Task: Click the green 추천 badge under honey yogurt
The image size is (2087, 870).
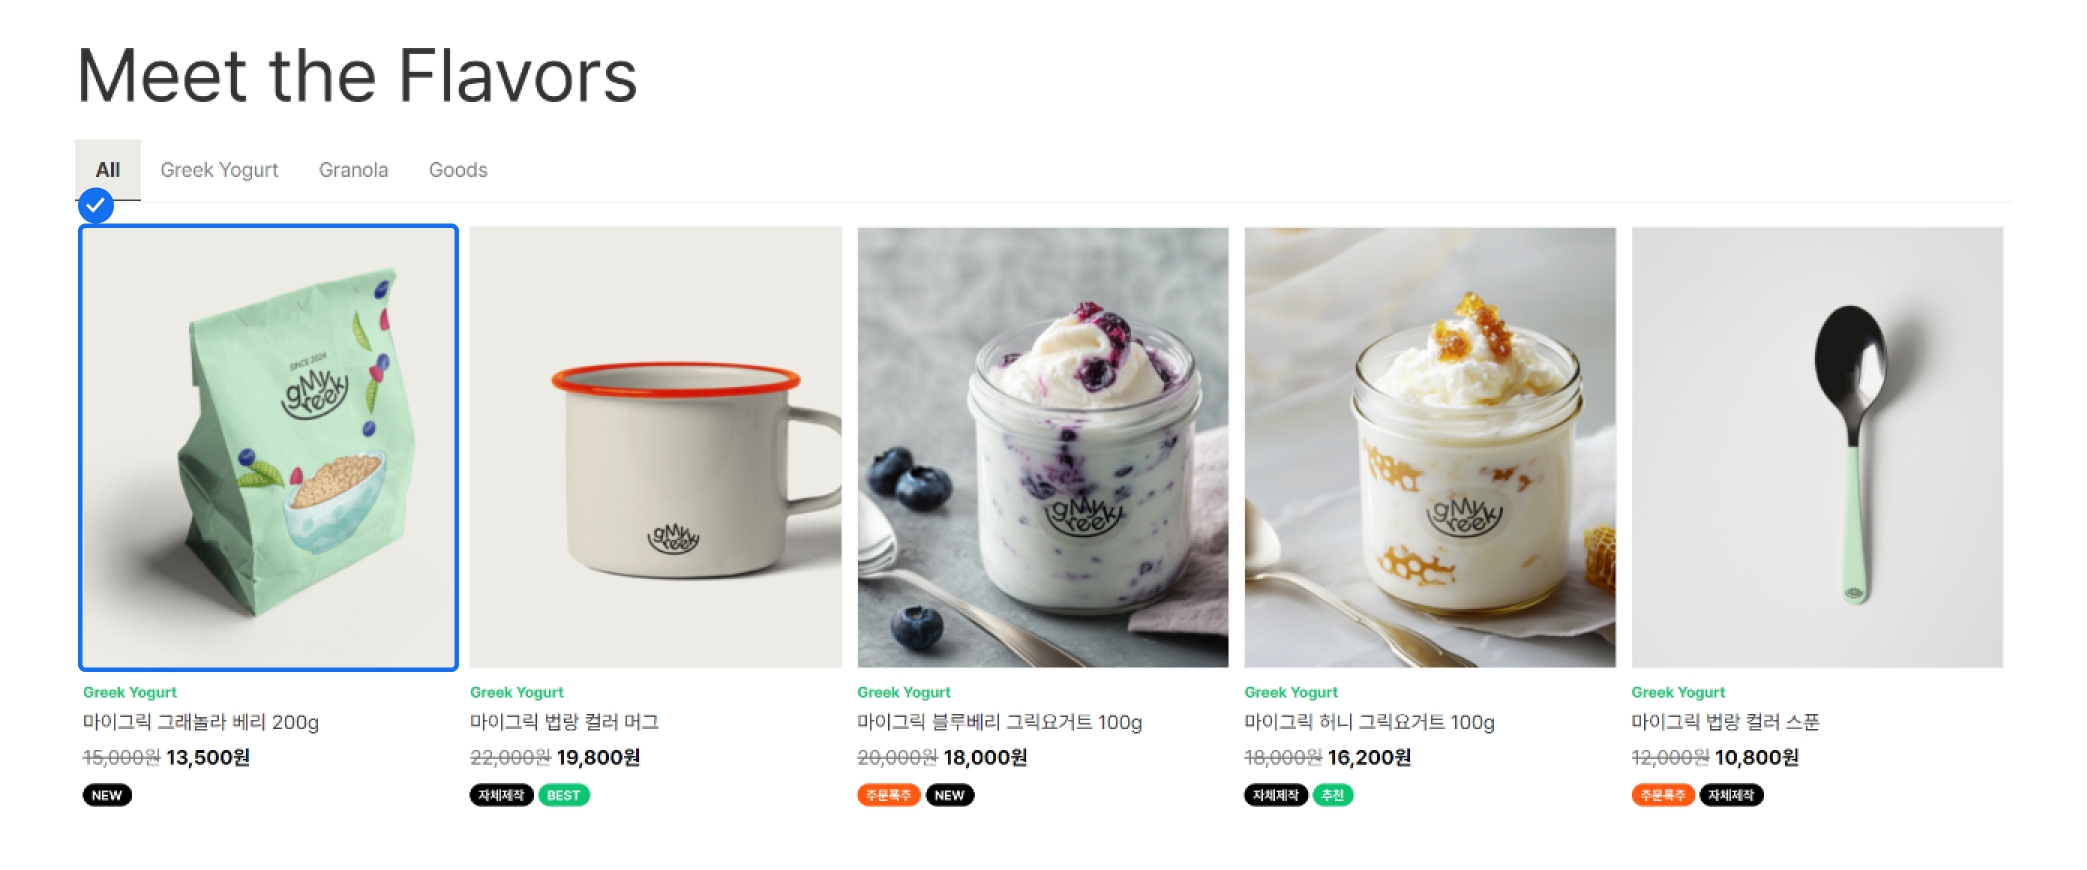Action: [1332, 795]
